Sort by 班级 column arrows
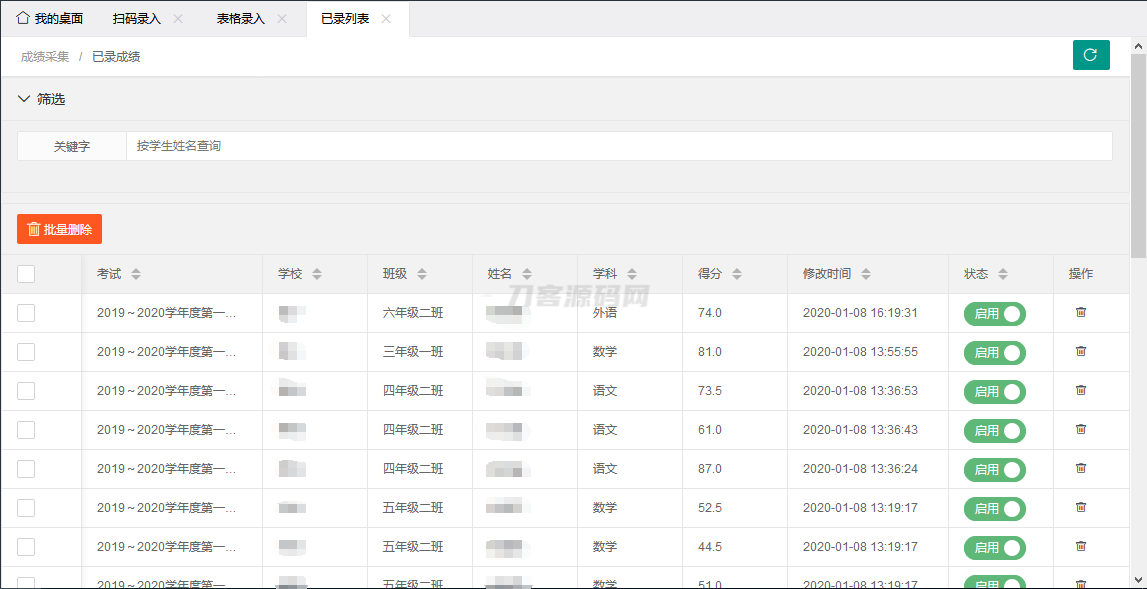Image resolution: width=1147 pixels, height=589 pixels. [x=422, y=274]
